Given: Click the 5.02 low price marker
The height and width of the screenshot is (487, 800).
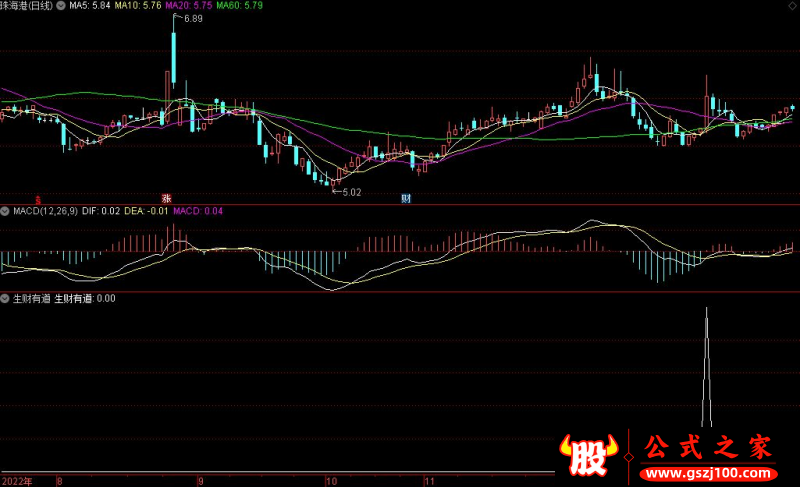Looking at the screenshot, I should click(x=352, y=192).
